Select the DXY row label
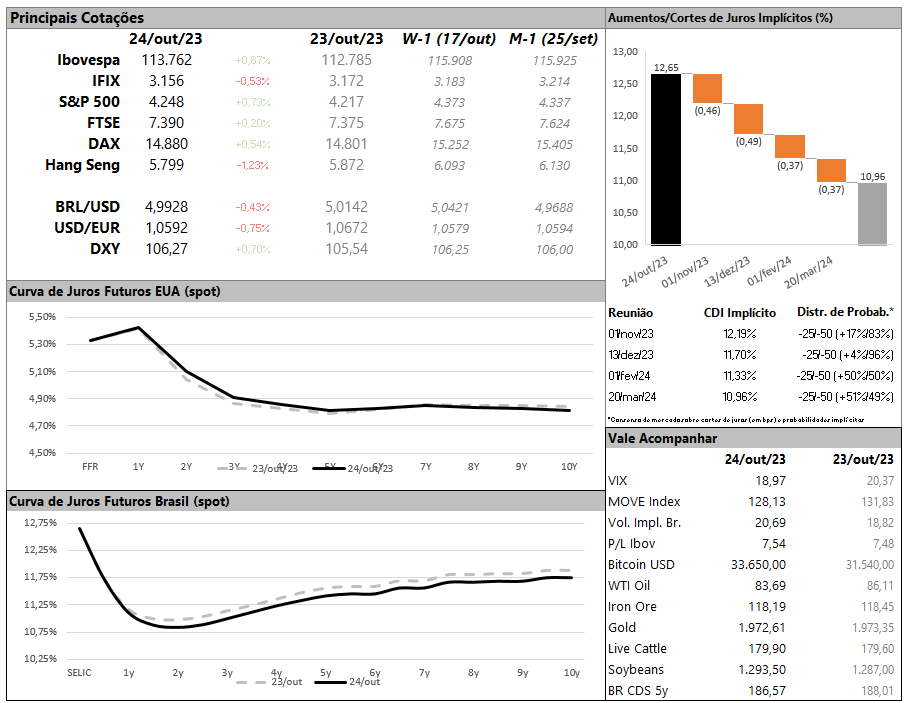Screen dimensions: 906x703 click(x=105, y=249)
